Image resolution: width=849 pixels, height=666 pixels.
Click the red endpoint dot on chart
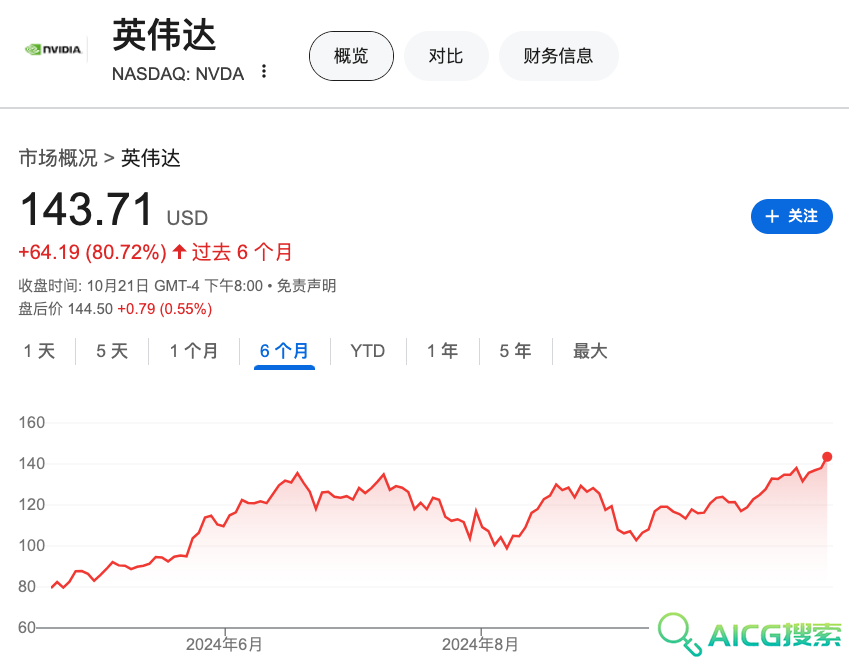[827, 456]
